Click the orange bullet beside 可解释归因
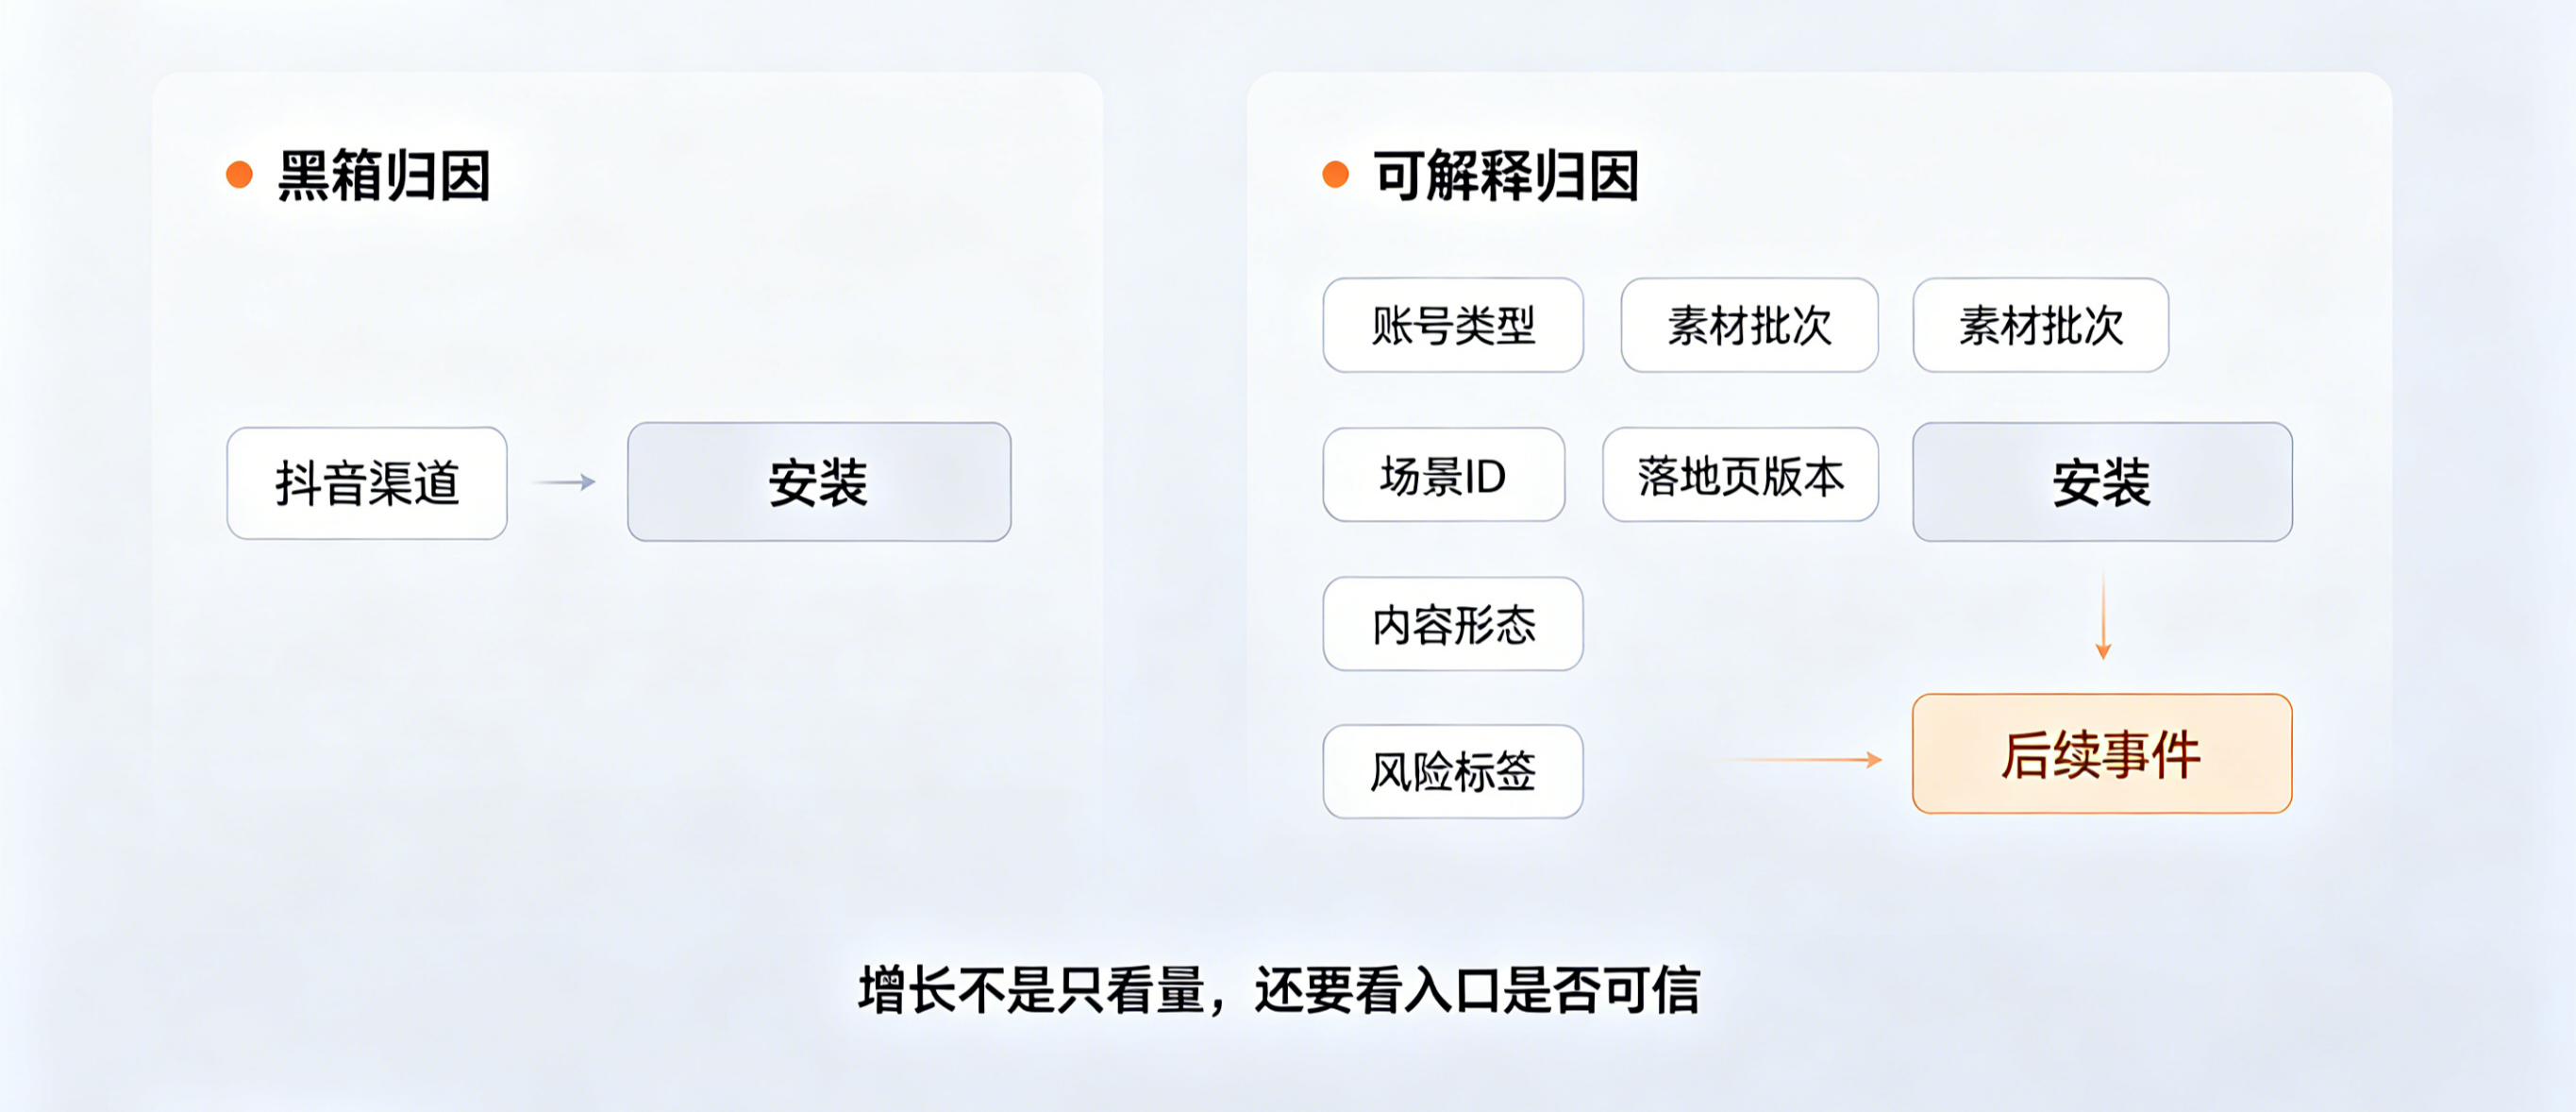 [x=1335, y=175]
